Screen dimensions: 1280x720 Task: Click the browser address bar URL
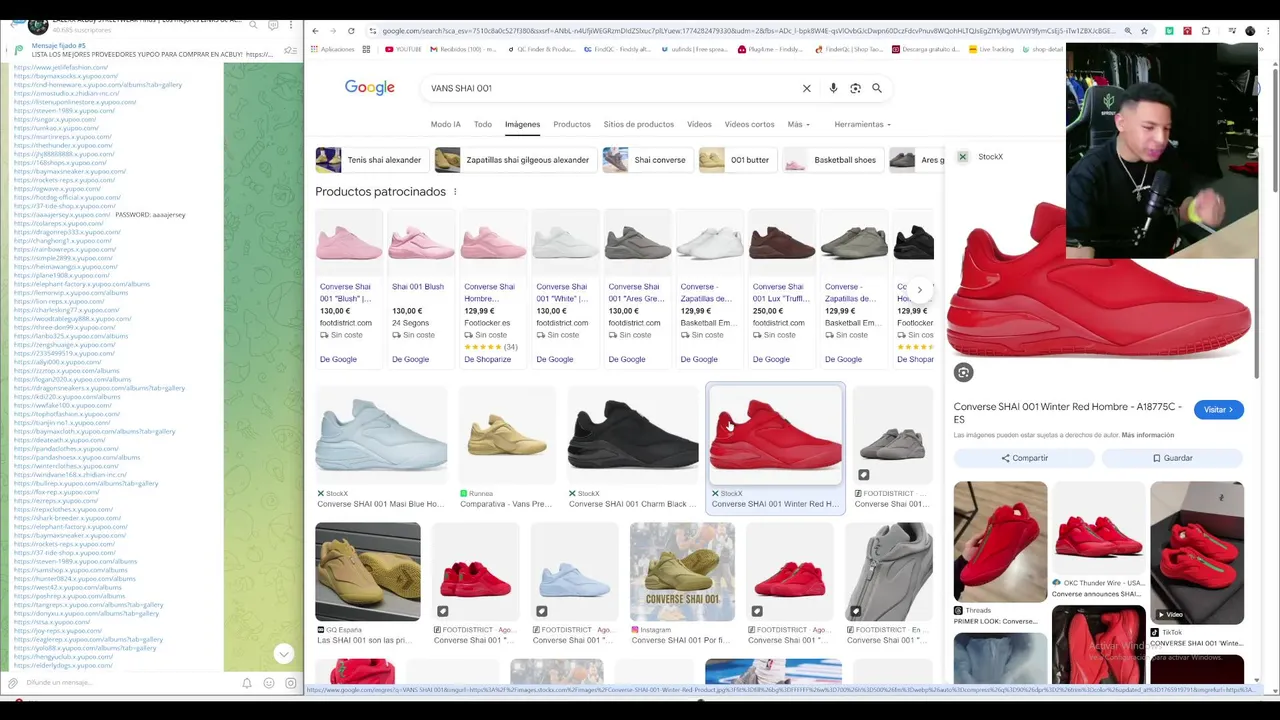[x=745, y=31]
